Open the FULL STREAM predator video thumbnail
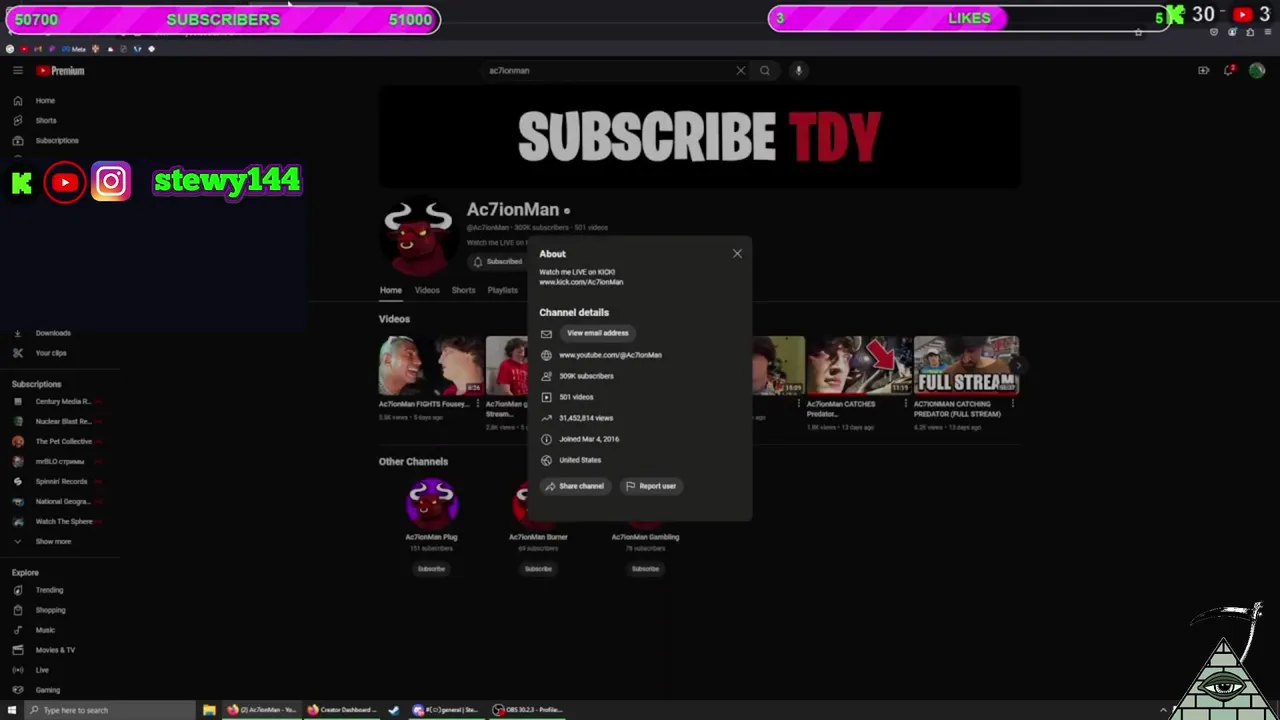Viewport: 1280px width, 720px height. (x=966, y=366)
